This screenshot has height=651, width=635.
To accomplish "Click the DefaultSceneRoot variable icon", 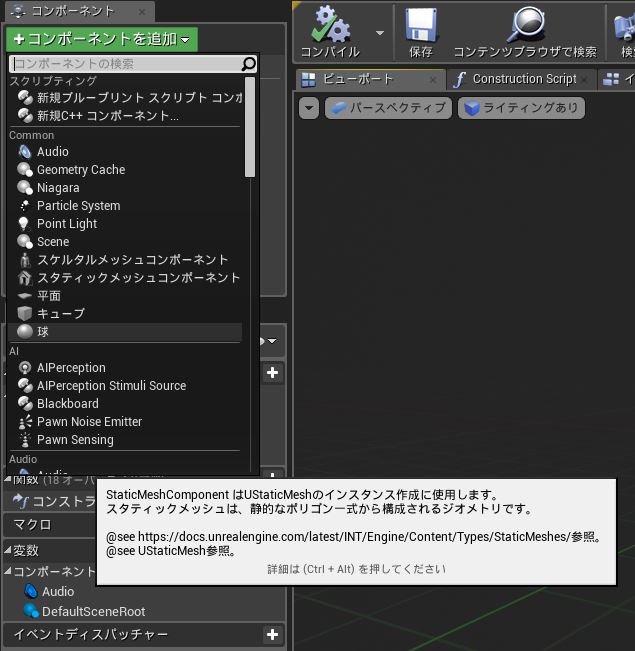I will [31, 611].
